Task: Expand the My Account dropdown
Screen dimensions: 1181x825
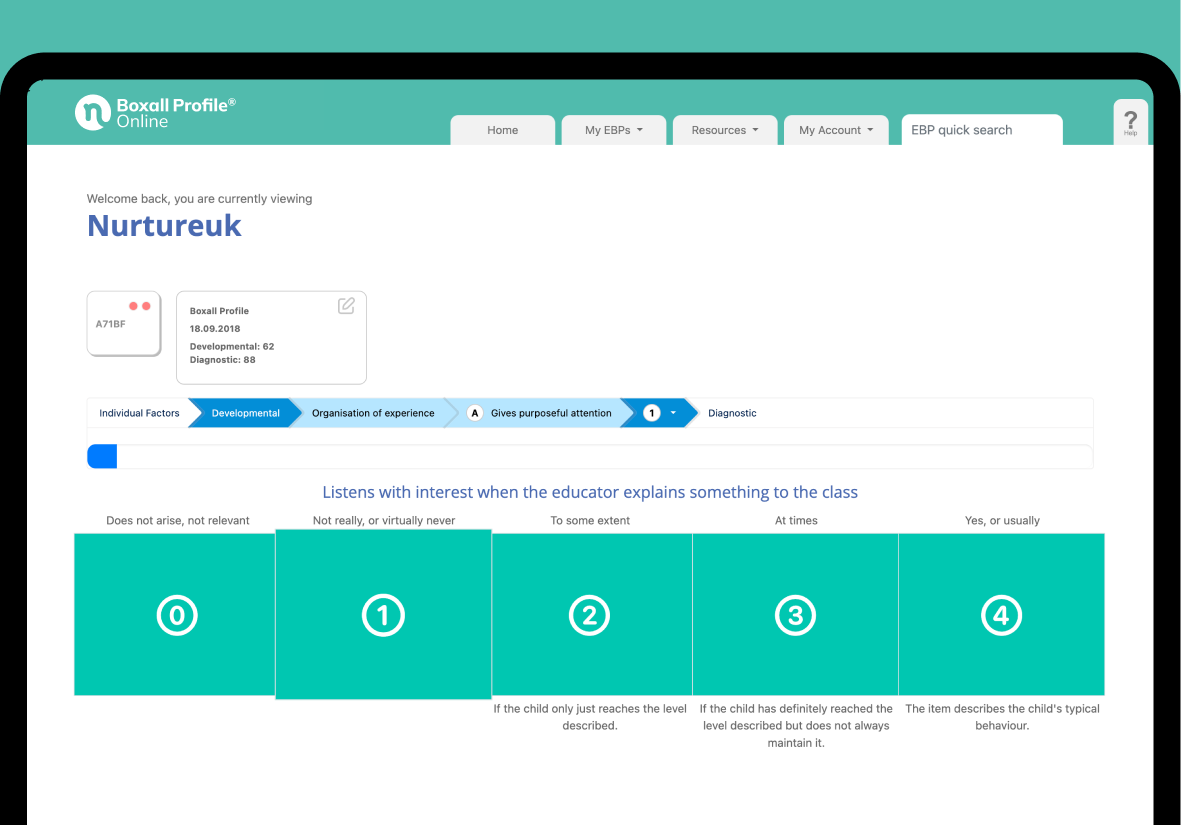Action: tap(835, 130)
